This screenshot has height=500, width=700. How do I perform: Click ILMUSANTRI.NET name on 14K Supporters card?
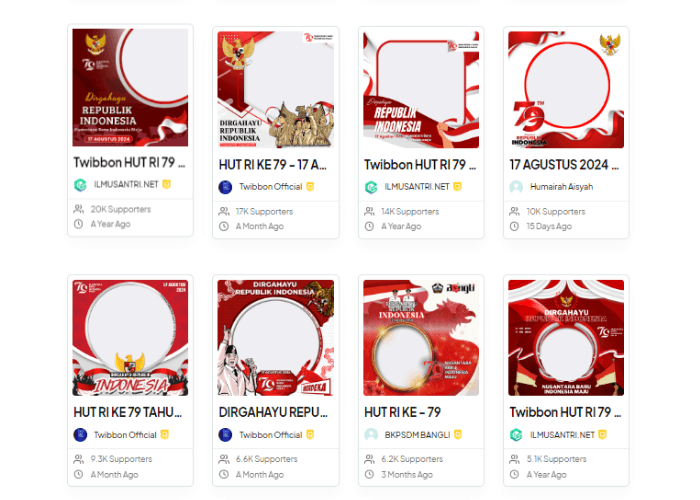pyautogui.click(x=417, y=187)
